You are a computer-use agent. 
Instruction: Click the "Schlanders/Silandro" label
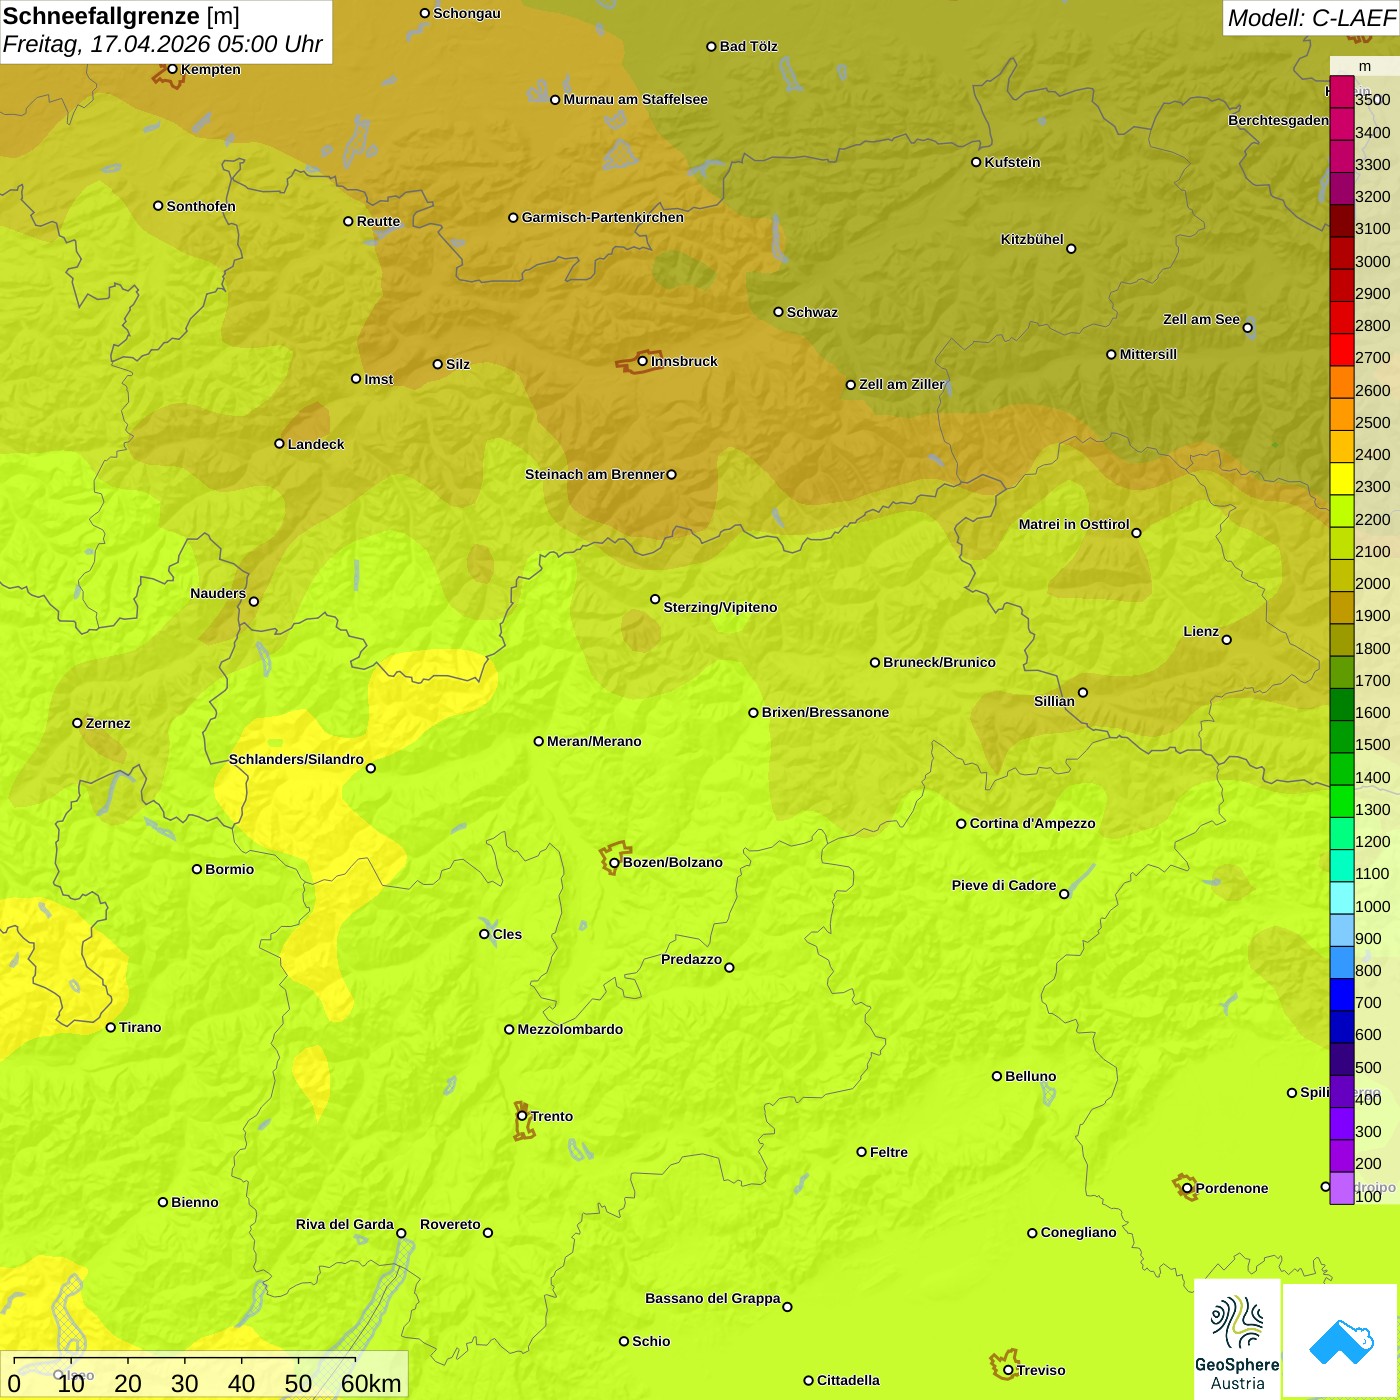296,759
